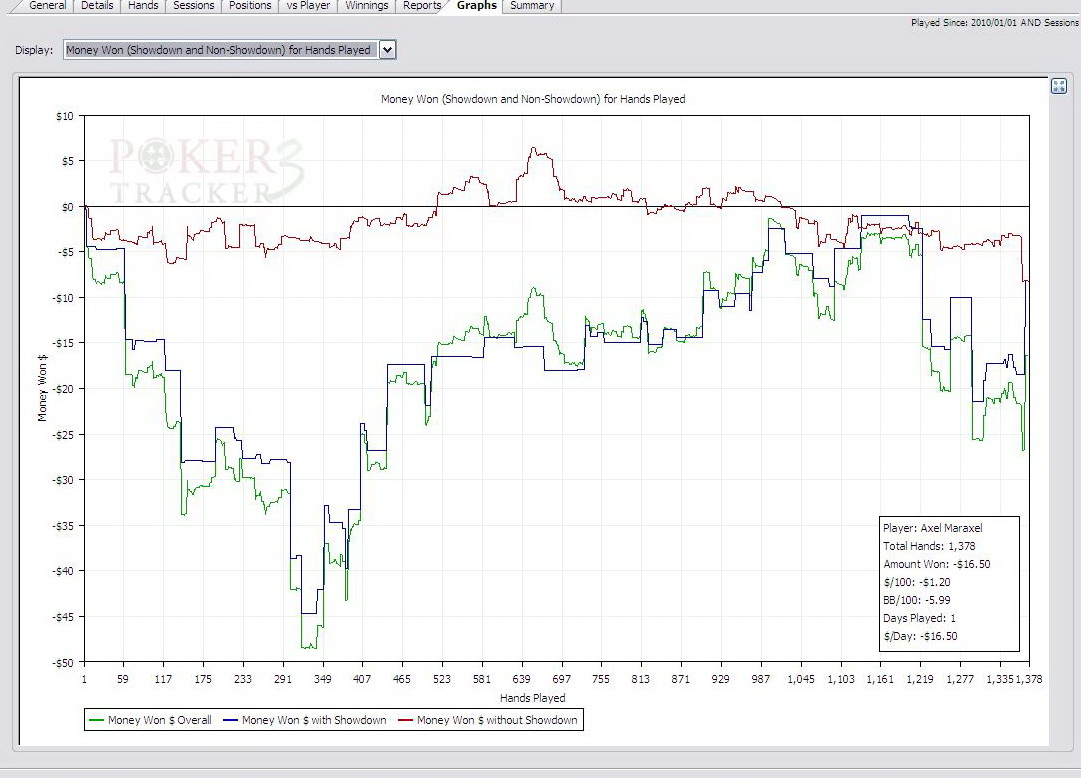Go to the Sessions tab

click(x=193, y=6)
